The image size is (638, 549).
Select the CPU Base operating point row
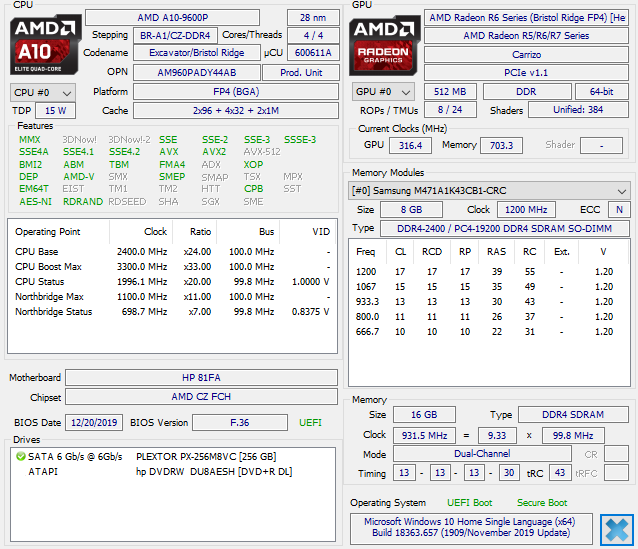pyautogui.click(x=172, y=252)
